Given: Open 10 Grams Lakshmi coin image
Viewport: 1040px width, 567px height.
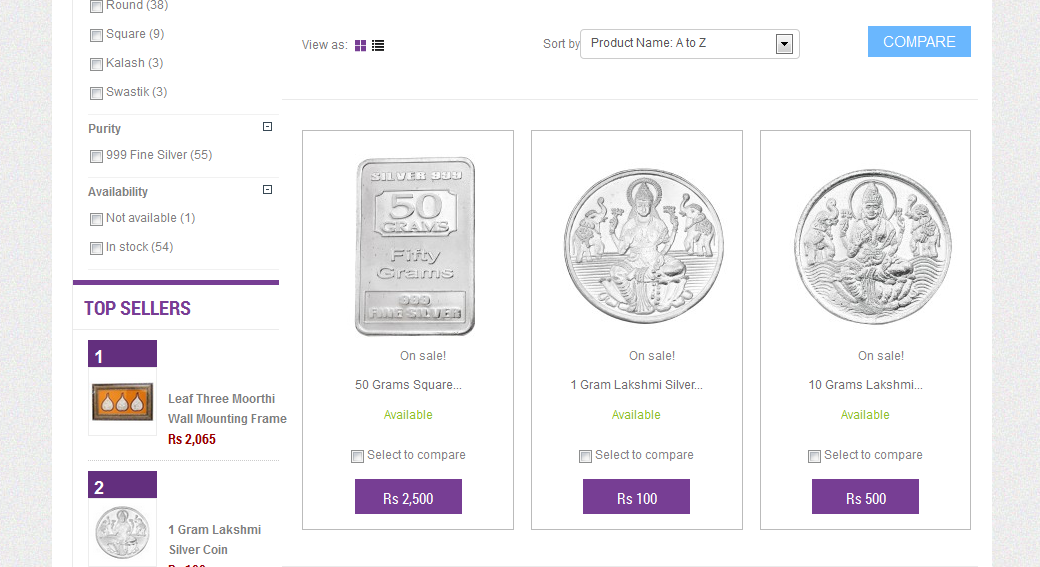Looking at the screenshot, I should [872, 246].
